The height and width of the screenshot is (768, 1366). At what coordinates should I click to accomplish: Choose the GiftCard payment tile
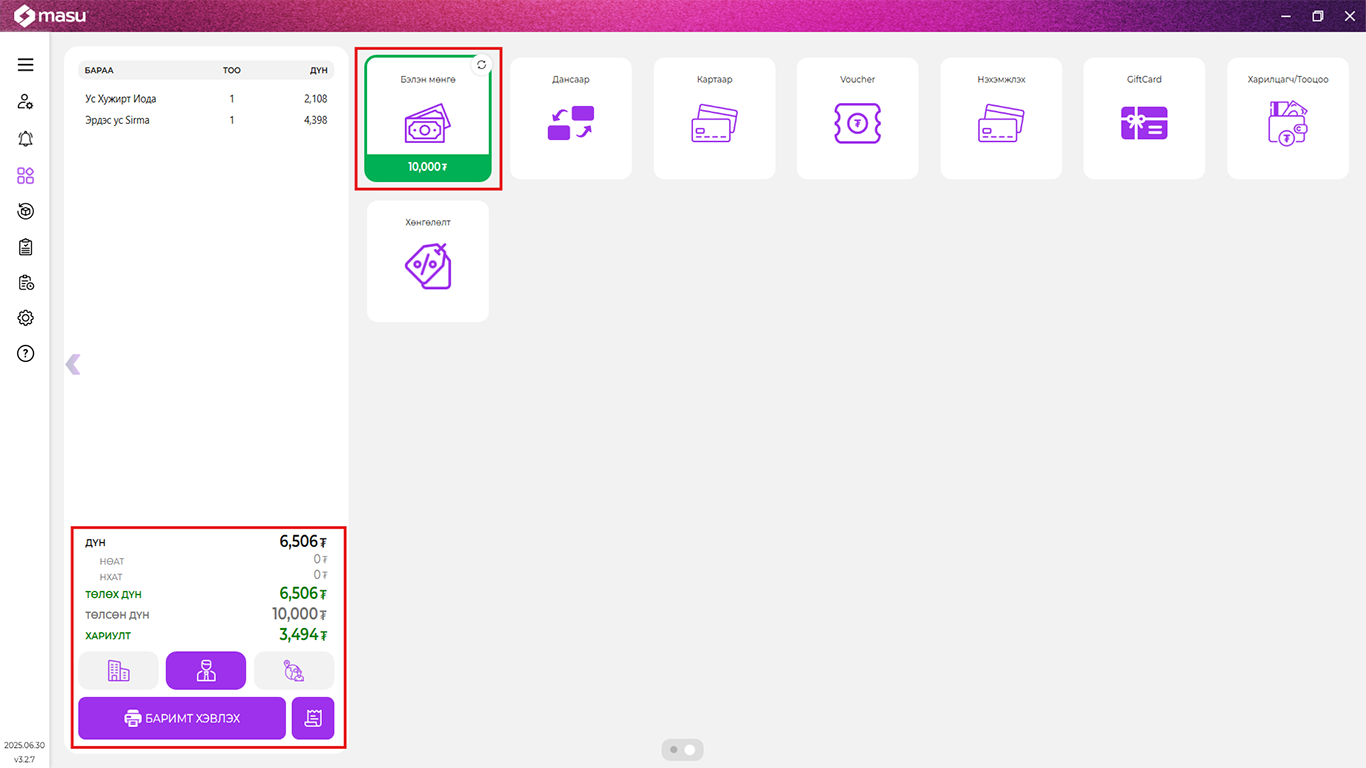coord(1144,119)
